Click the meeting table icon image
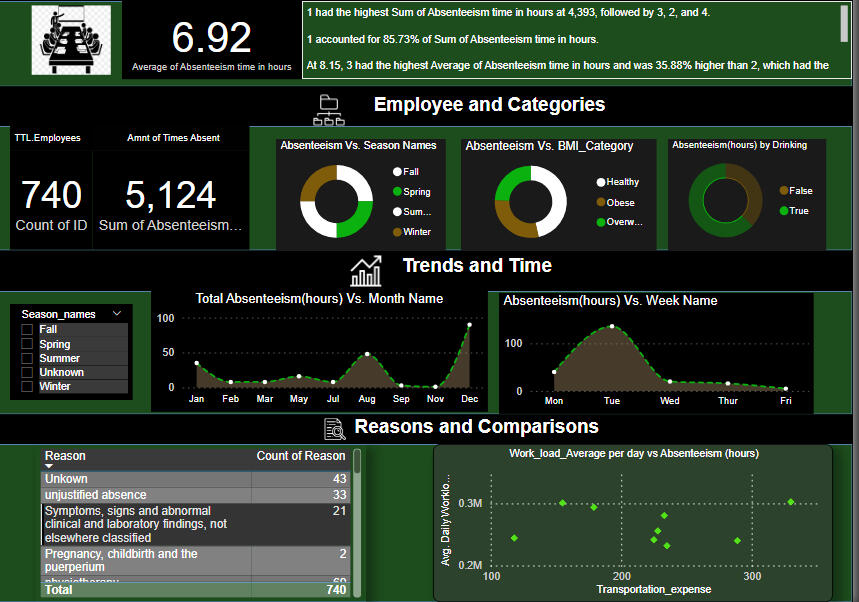 [x=70, y=40]
